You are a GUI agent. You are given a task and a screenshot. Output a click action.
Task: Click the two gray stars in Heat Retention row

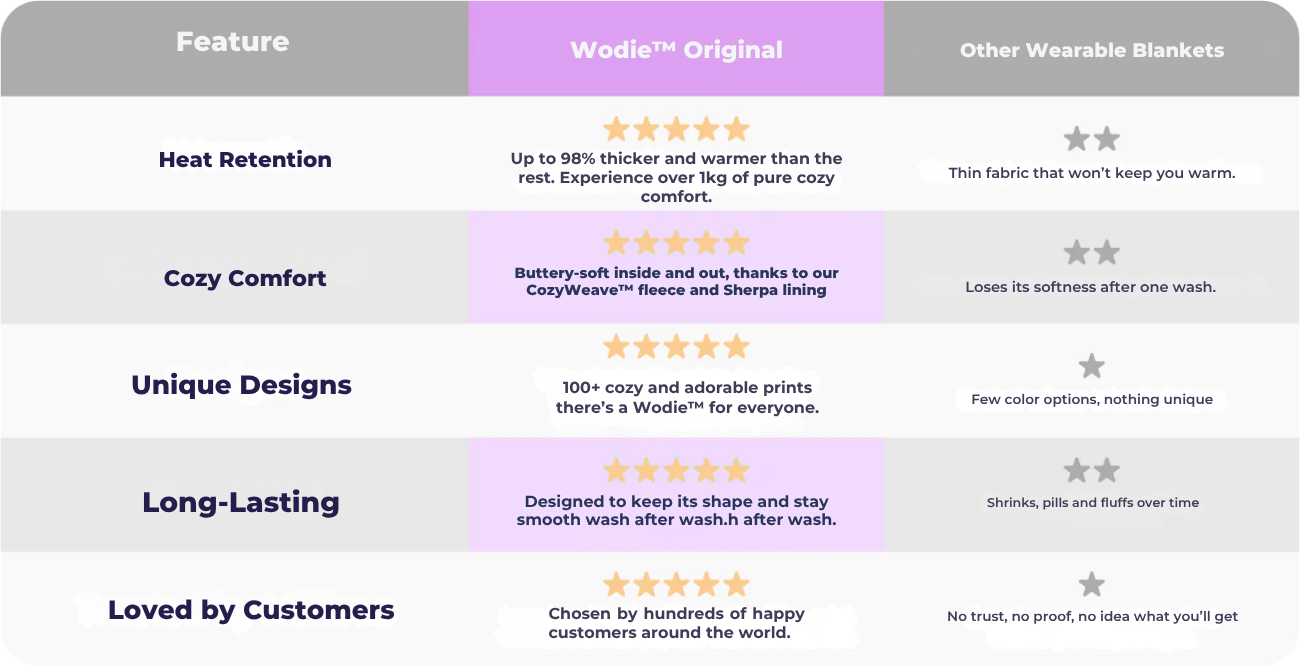1091,139
